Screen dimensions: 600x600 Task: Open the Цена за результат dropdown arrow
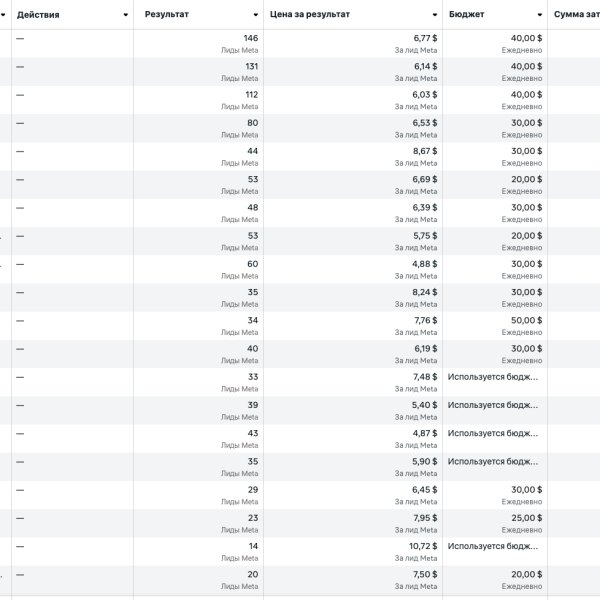pos(434,15)
